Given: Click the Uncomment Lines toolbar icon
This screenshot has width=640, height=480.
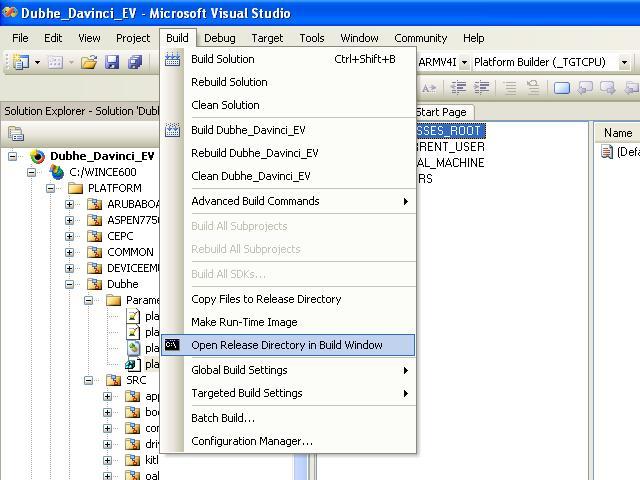Looking at the screenshot, I should click(533, 87).
